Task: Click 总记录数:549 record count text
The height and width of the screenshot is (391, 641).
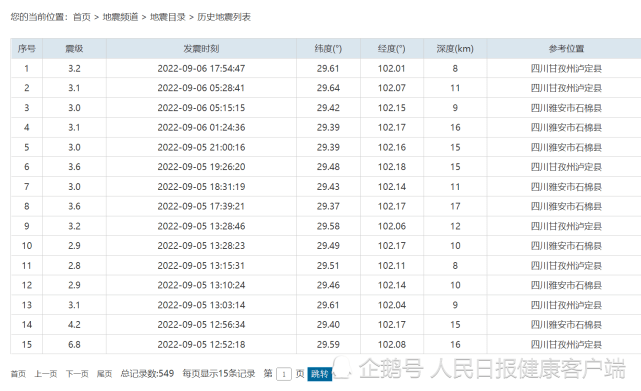Action: click(x=147, y=373)
